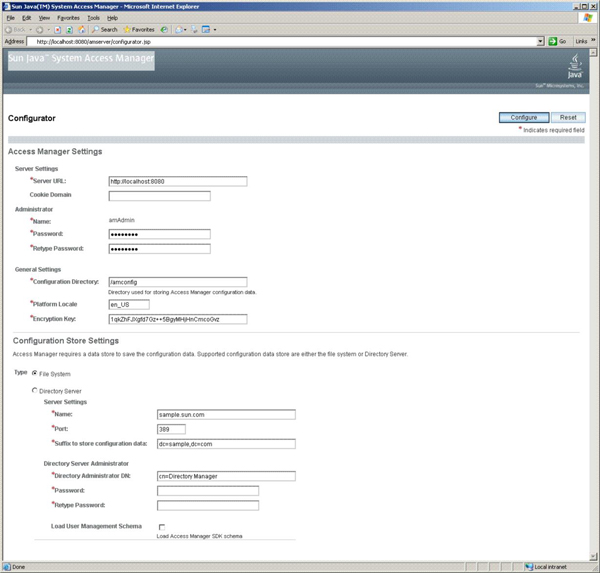Viewport: 600px width, 573px height.
Task: Click the Directory Server Administrator Password field
Action: click(208, 491)
